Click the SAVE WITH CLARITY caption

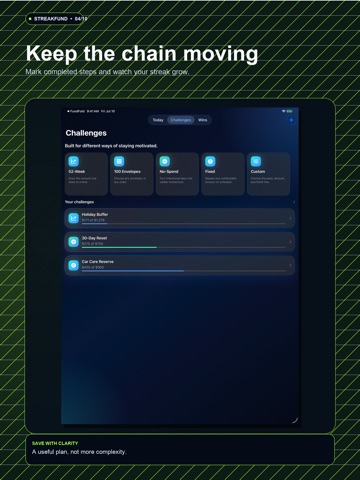(55, 443)
